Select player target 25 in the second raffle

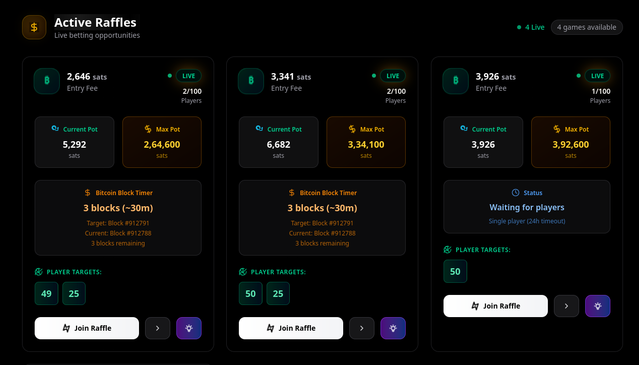(x=278, y=293)
